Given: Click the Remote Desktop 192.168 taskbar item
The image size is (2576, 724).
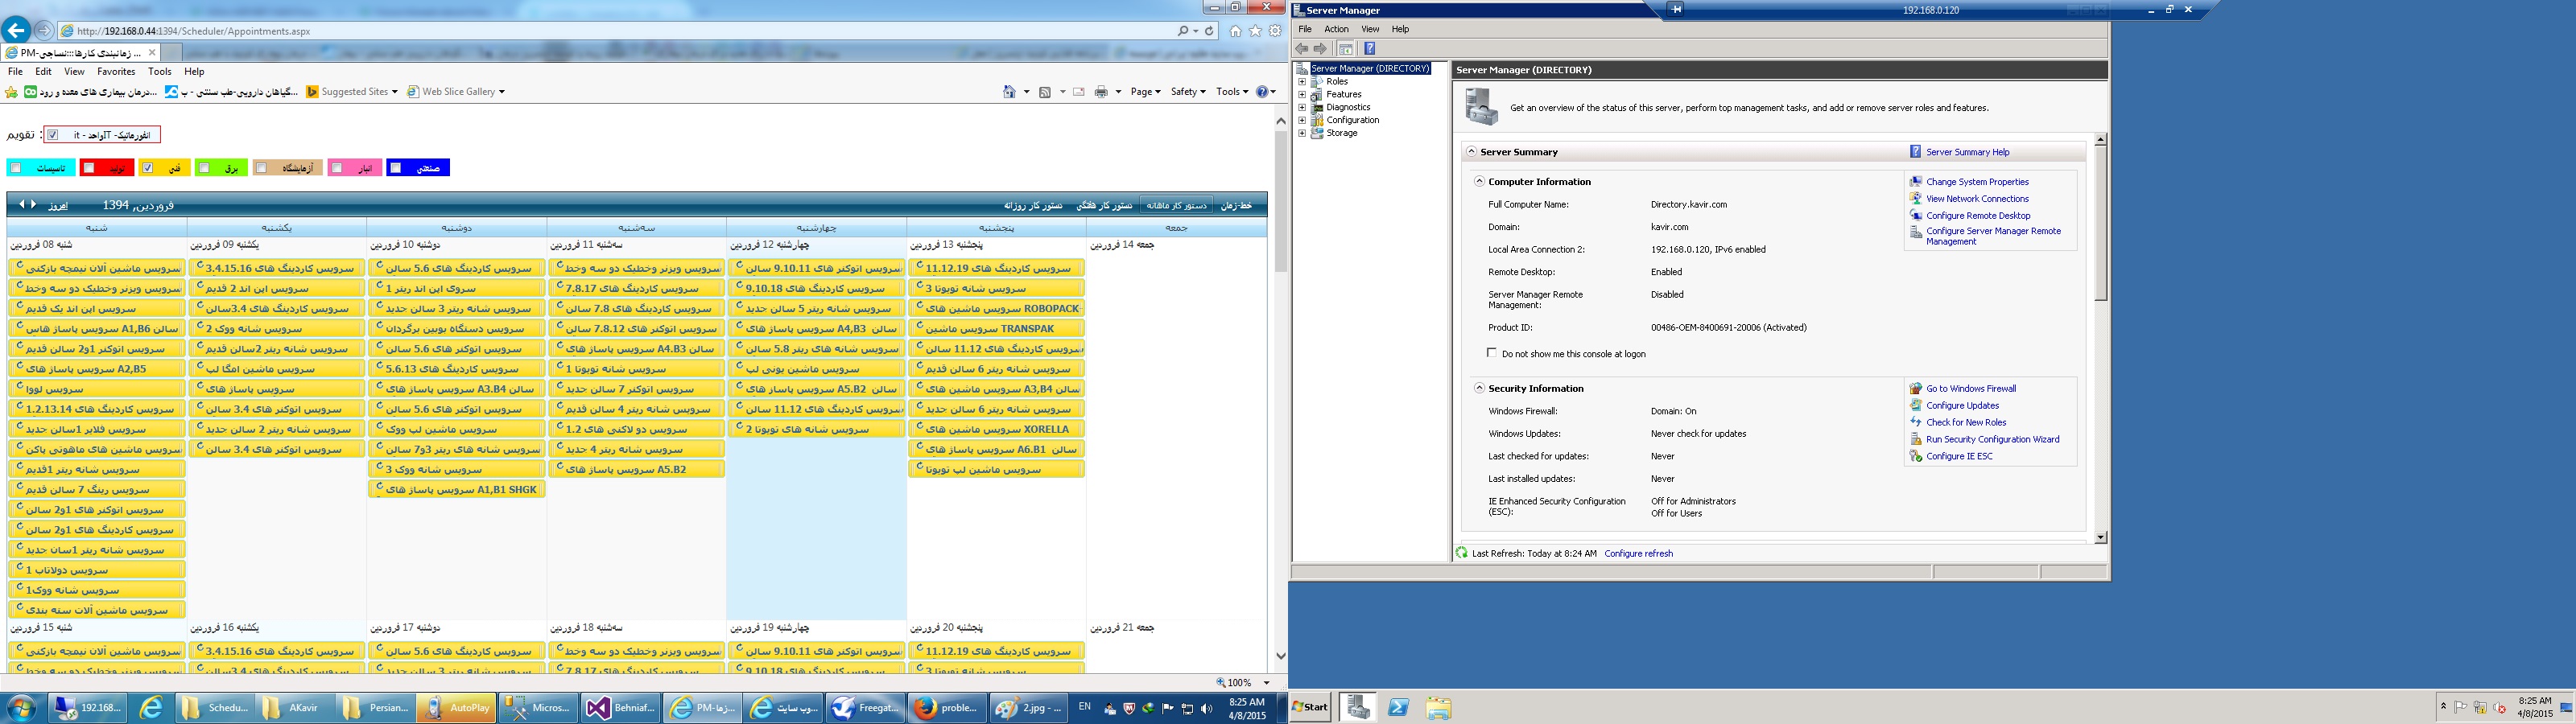Looking at the screenshot, I should (88, 708).
